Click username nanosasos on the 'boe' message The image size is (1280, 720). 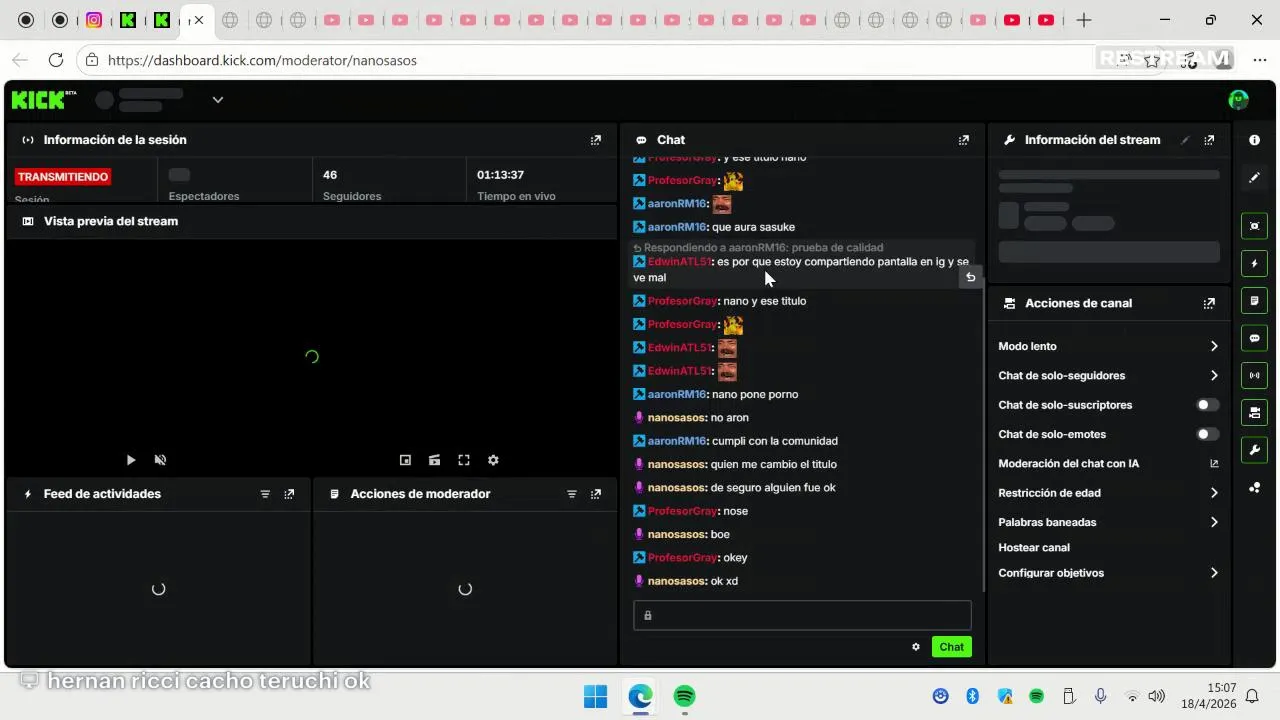(677, 534)
